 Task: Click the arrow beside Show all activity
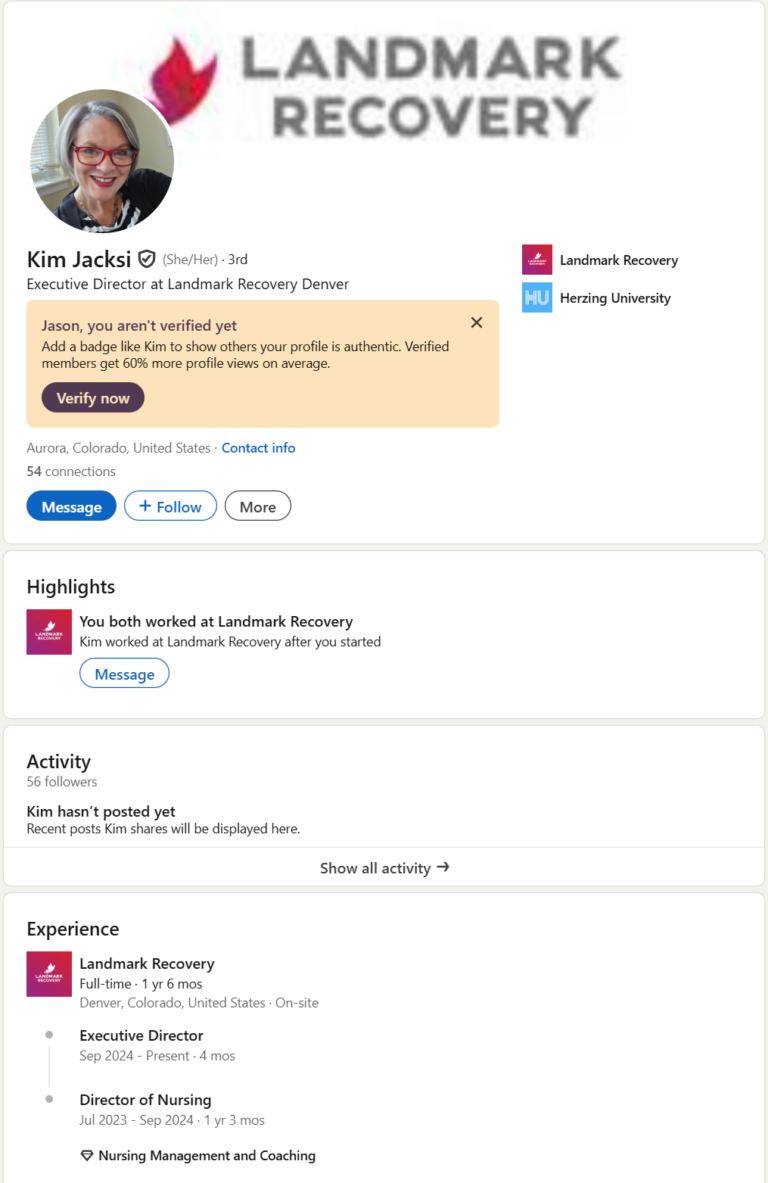click(443, 867)
